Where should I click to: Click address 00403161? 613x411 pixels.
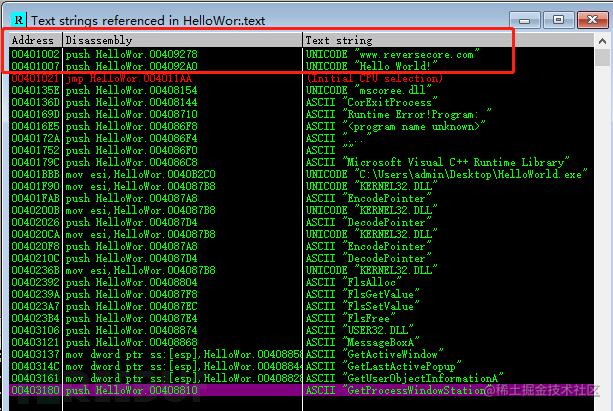point(36,378)
